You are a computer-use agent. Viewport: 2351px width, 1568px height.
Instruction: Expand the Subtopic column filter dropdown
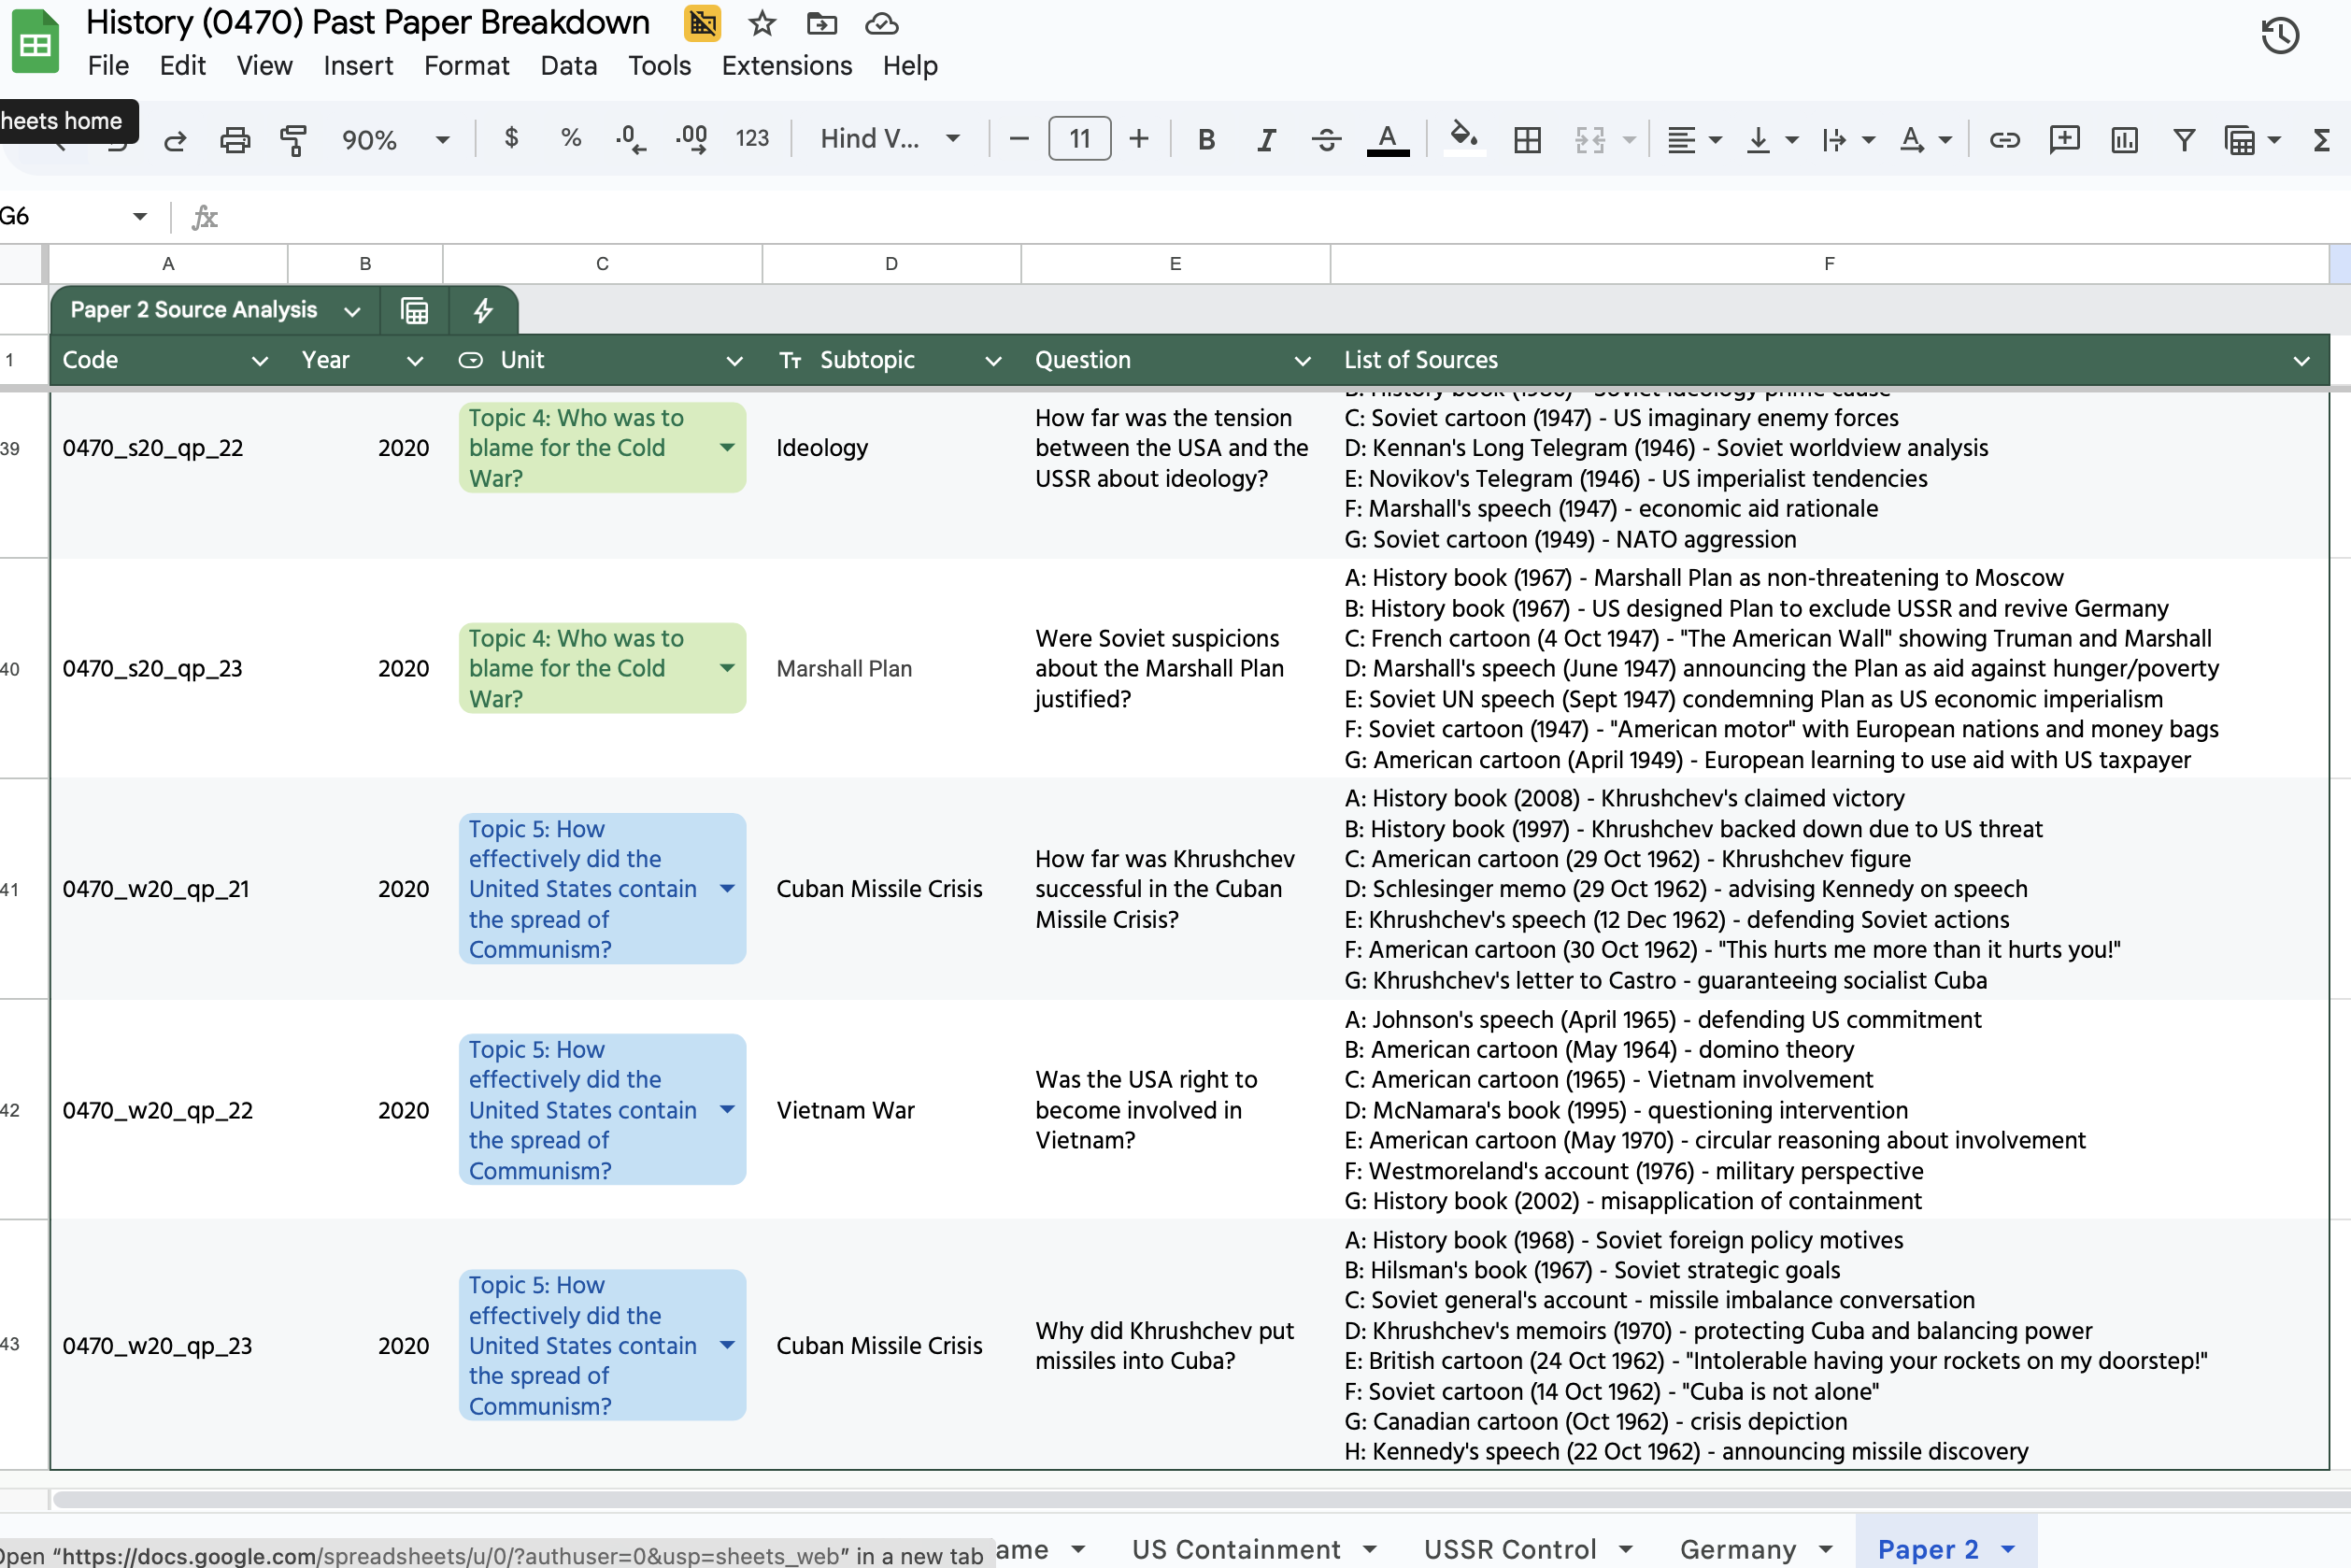click(993, 361)
